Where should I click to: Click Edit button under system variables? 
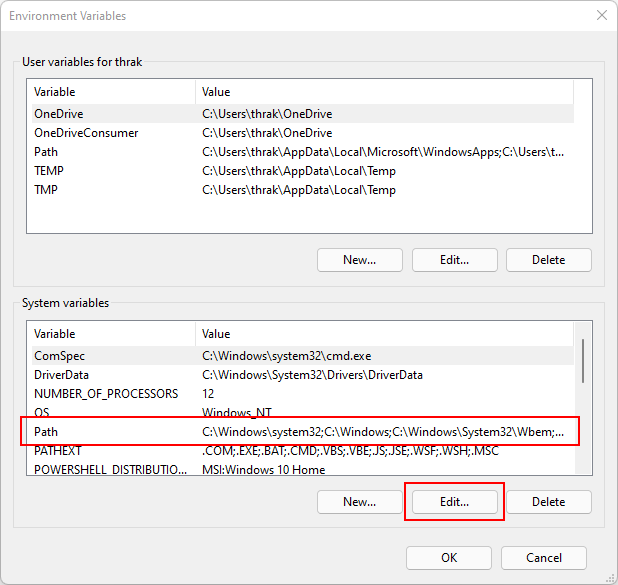coord(454,502)
